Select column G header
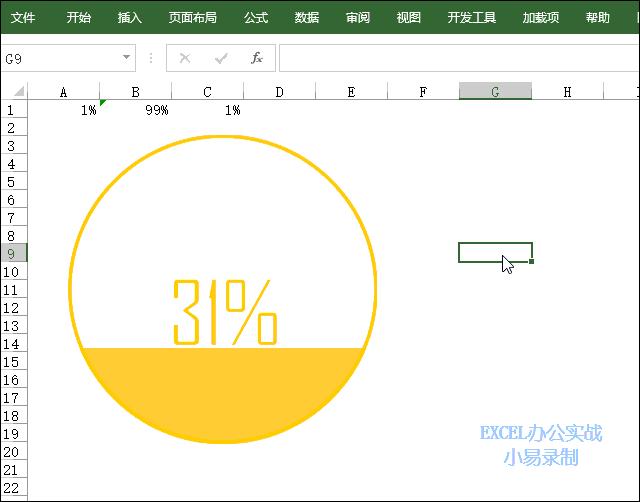Image resolution: width=640 pixels, height=502 pixels. (496, 91)
